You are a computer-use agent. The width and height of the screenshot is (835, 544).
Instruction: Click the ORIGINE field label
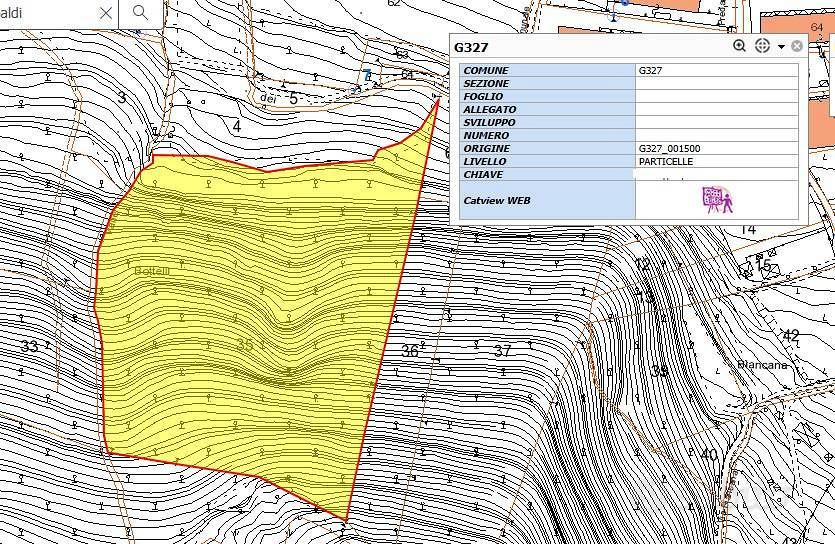tap(486, 149)
